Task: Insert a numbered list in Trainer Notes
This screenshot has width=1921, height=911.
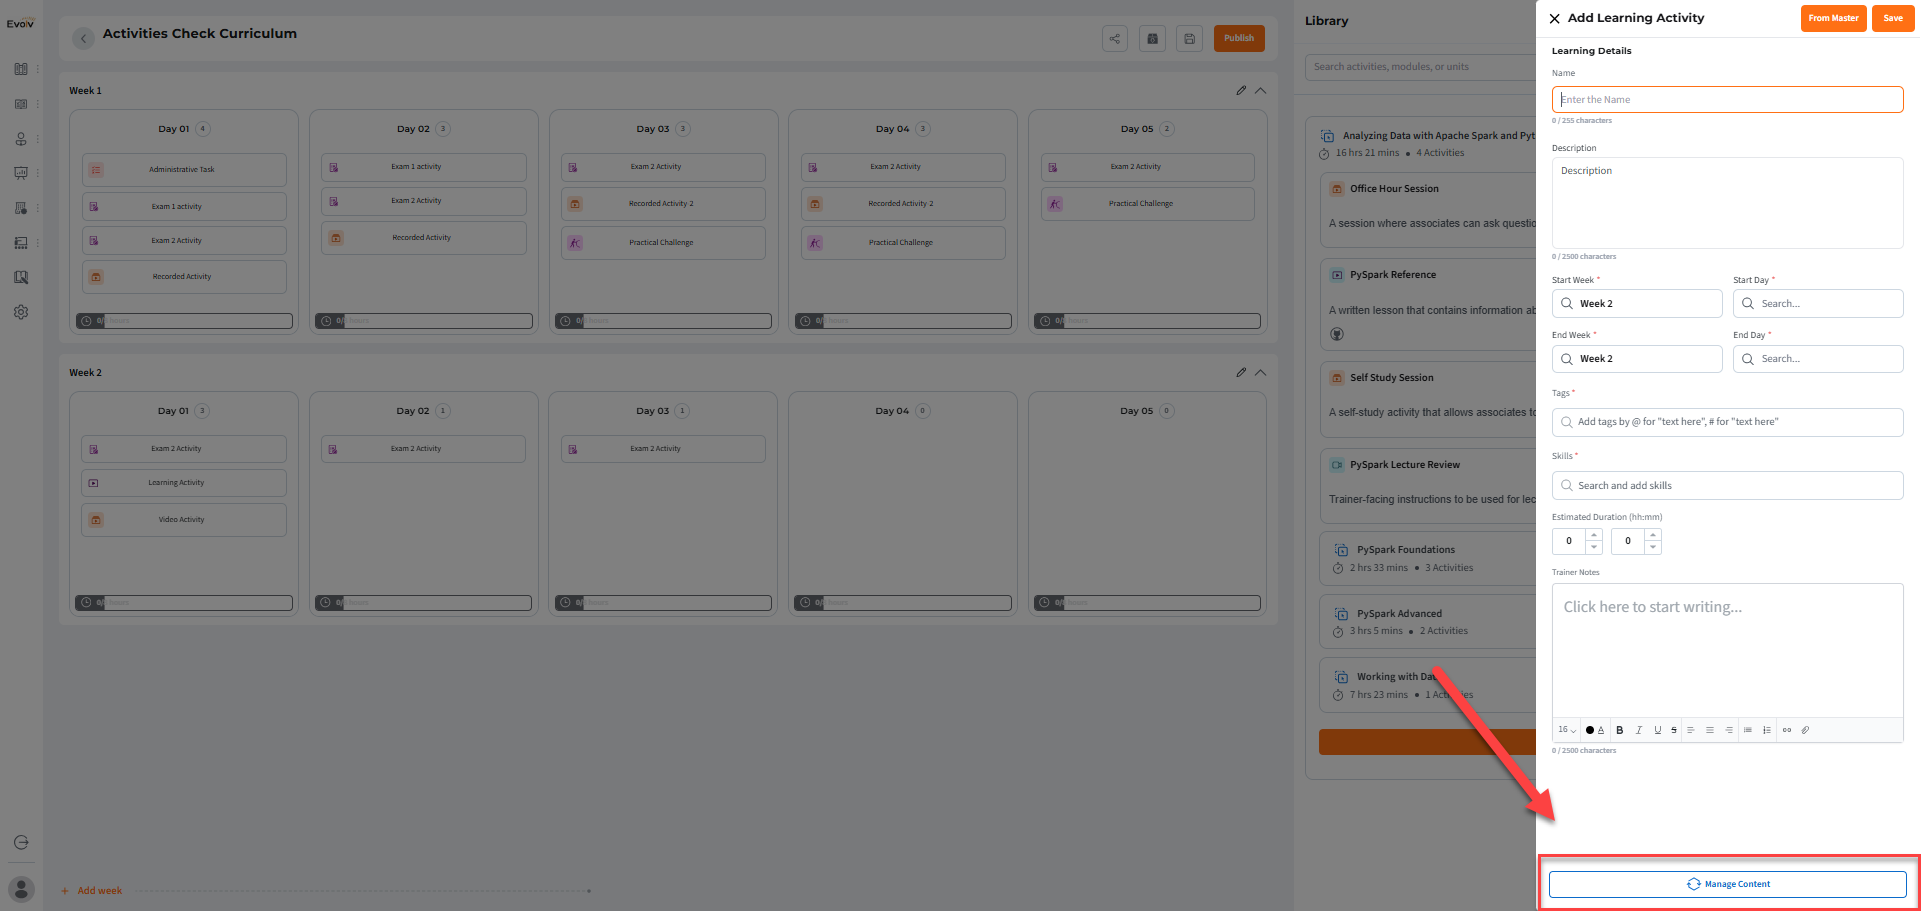Action: 1767,730
